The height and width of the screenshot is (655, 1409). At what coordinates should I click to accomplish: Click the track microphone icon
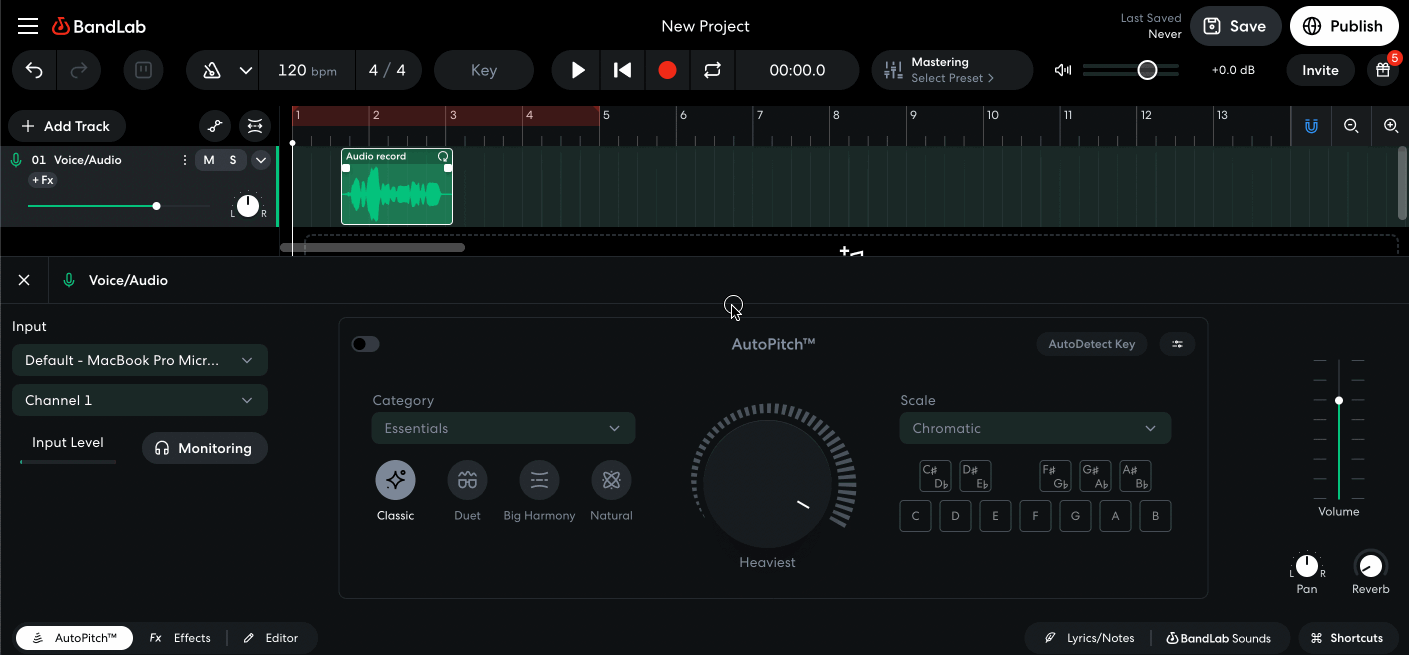(x=16, y=160)
